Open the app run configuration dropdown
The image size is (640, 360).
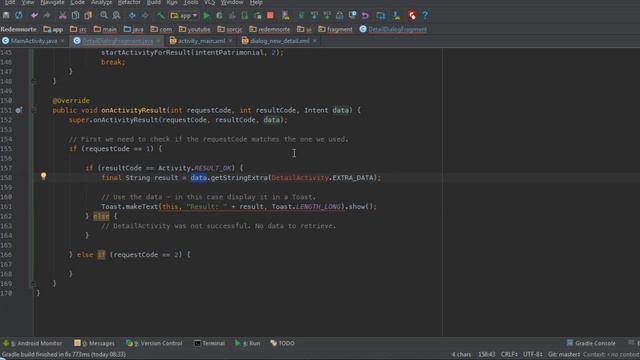(x=184, y=16)
